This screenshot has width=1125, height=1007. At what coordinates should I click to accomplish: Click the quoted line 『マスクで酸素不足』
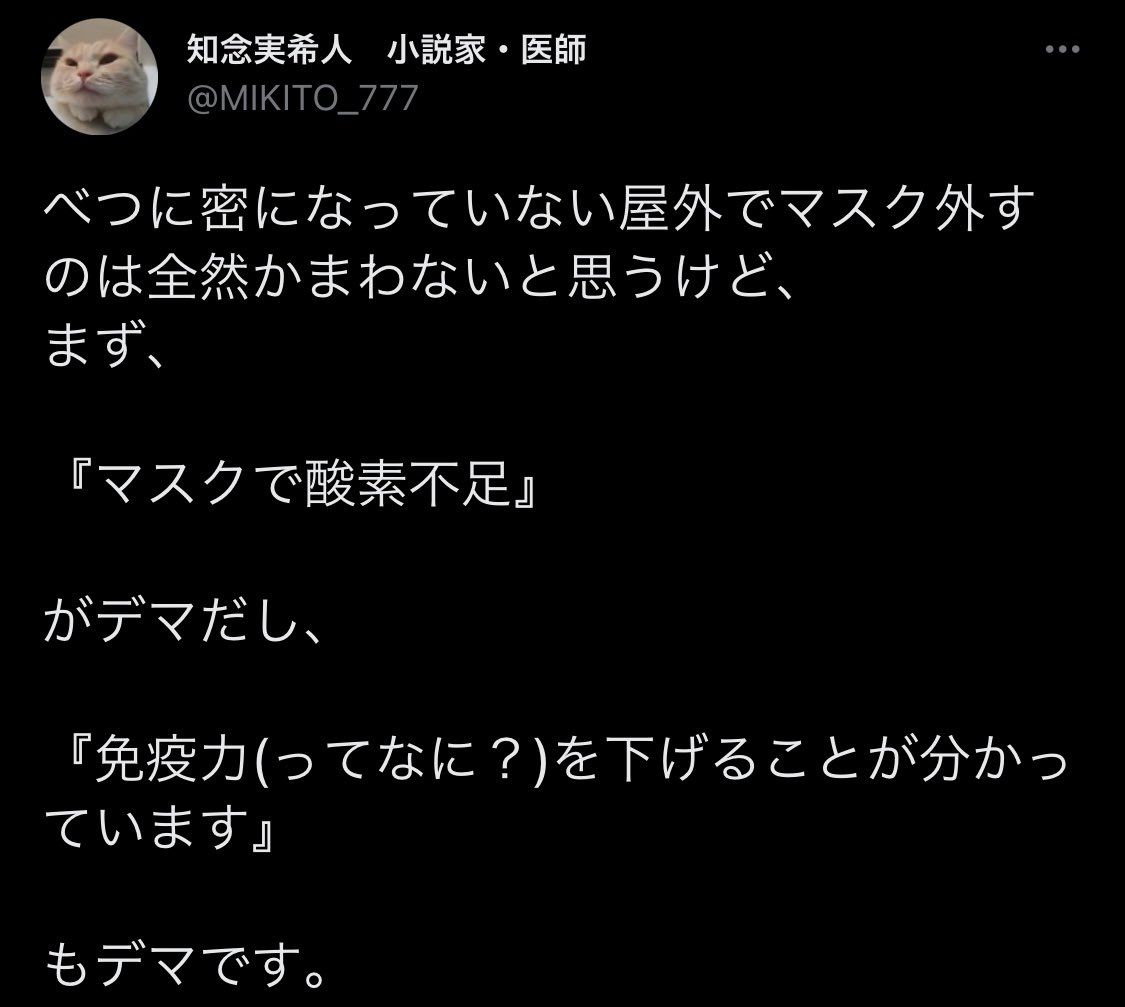point(299,483)
